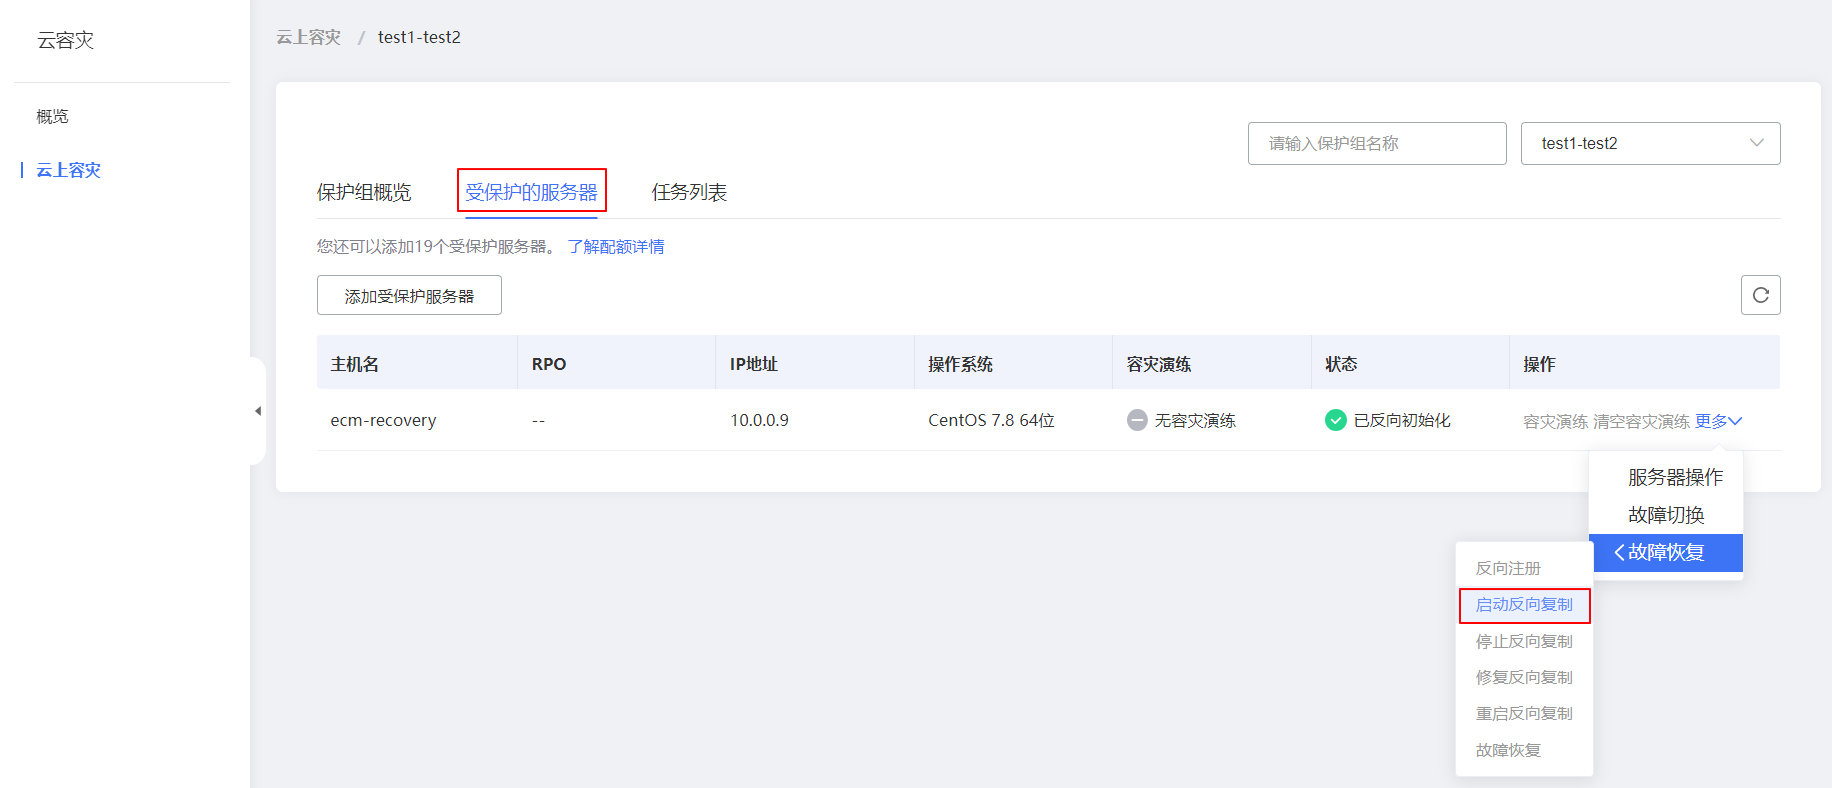Click the refresh icon above the table
Image resolution: width=1832 pixels, height=788 pixels.
coord(1760,295)
